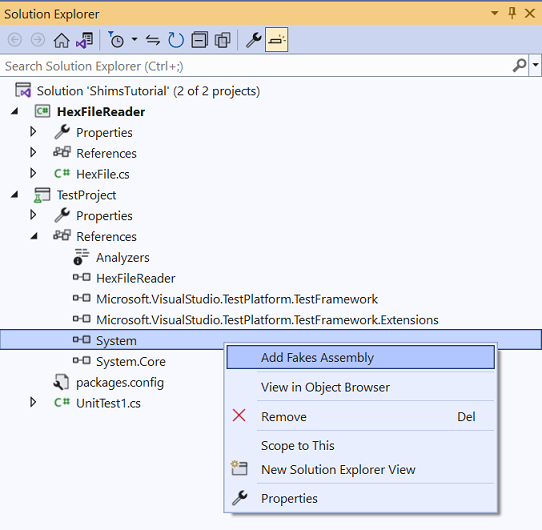Click wrench icon of HexFileReader Properties
Screen dimensions: 542x530
[x=62, y=132]
